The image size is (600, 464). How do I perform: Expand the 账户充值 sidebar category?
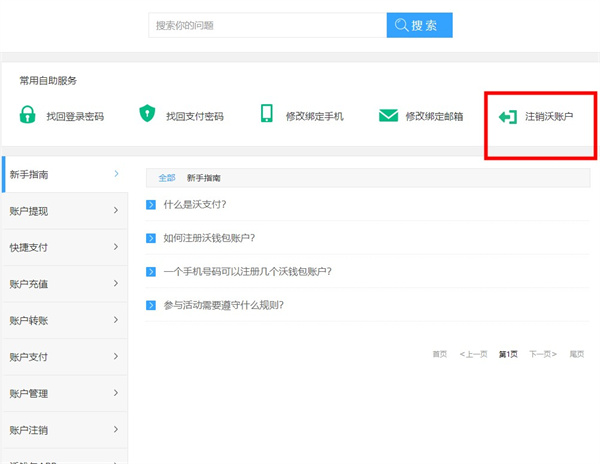tap(64, 284)
